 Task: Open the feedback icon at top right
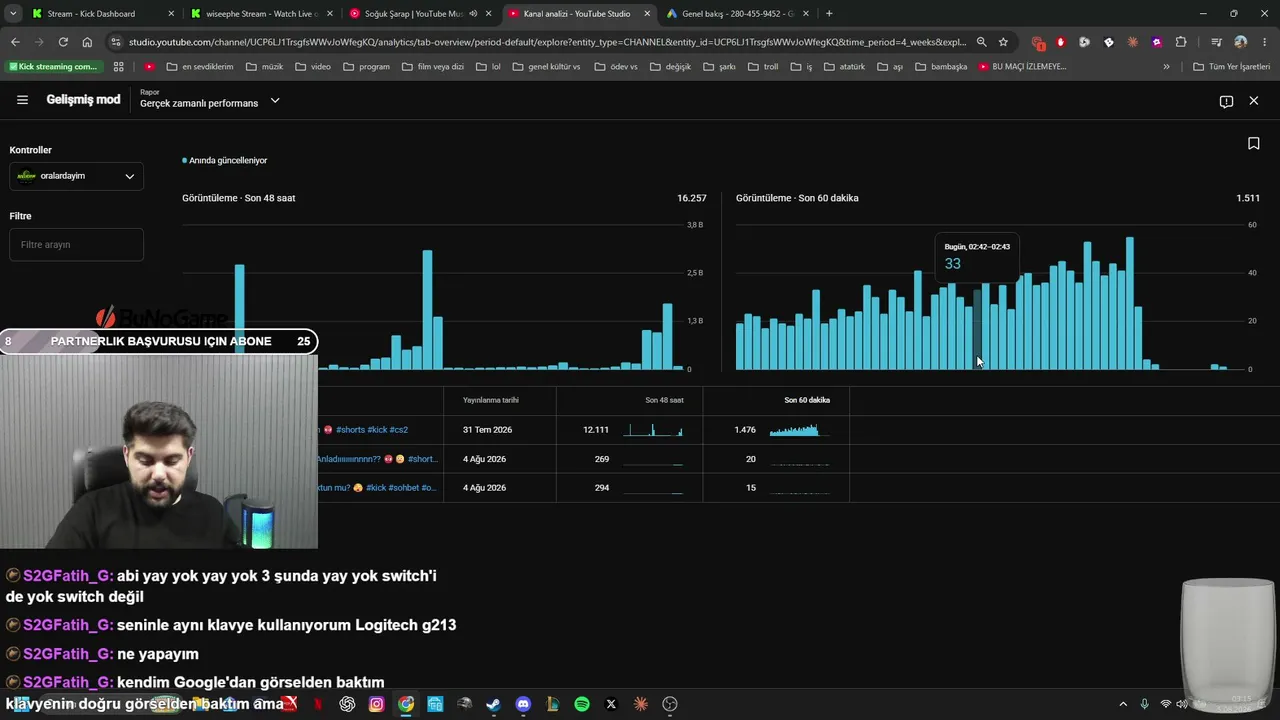coord(1226,101)
